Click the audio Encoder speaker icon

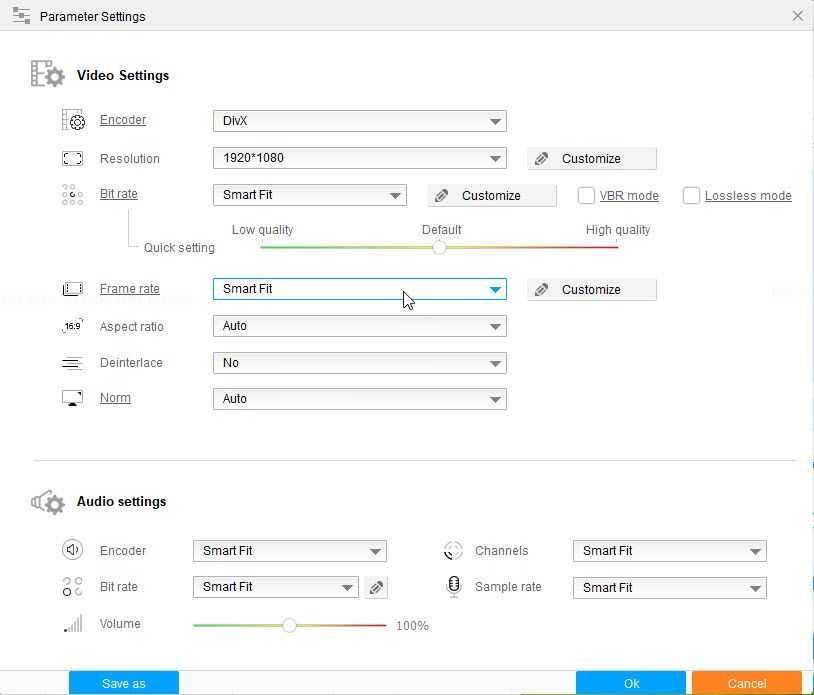[72, 550]
